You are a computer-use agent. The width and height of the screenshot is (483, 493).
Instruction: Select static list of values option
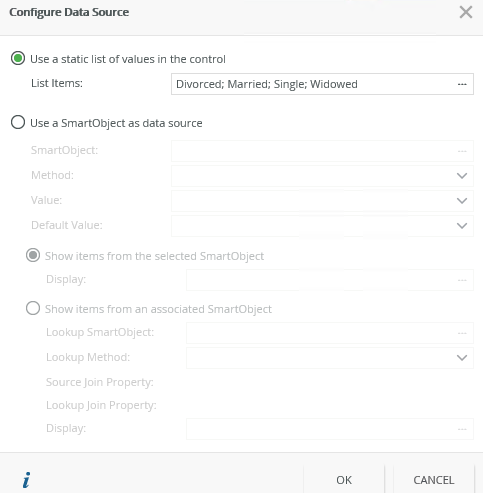point(18,58)
